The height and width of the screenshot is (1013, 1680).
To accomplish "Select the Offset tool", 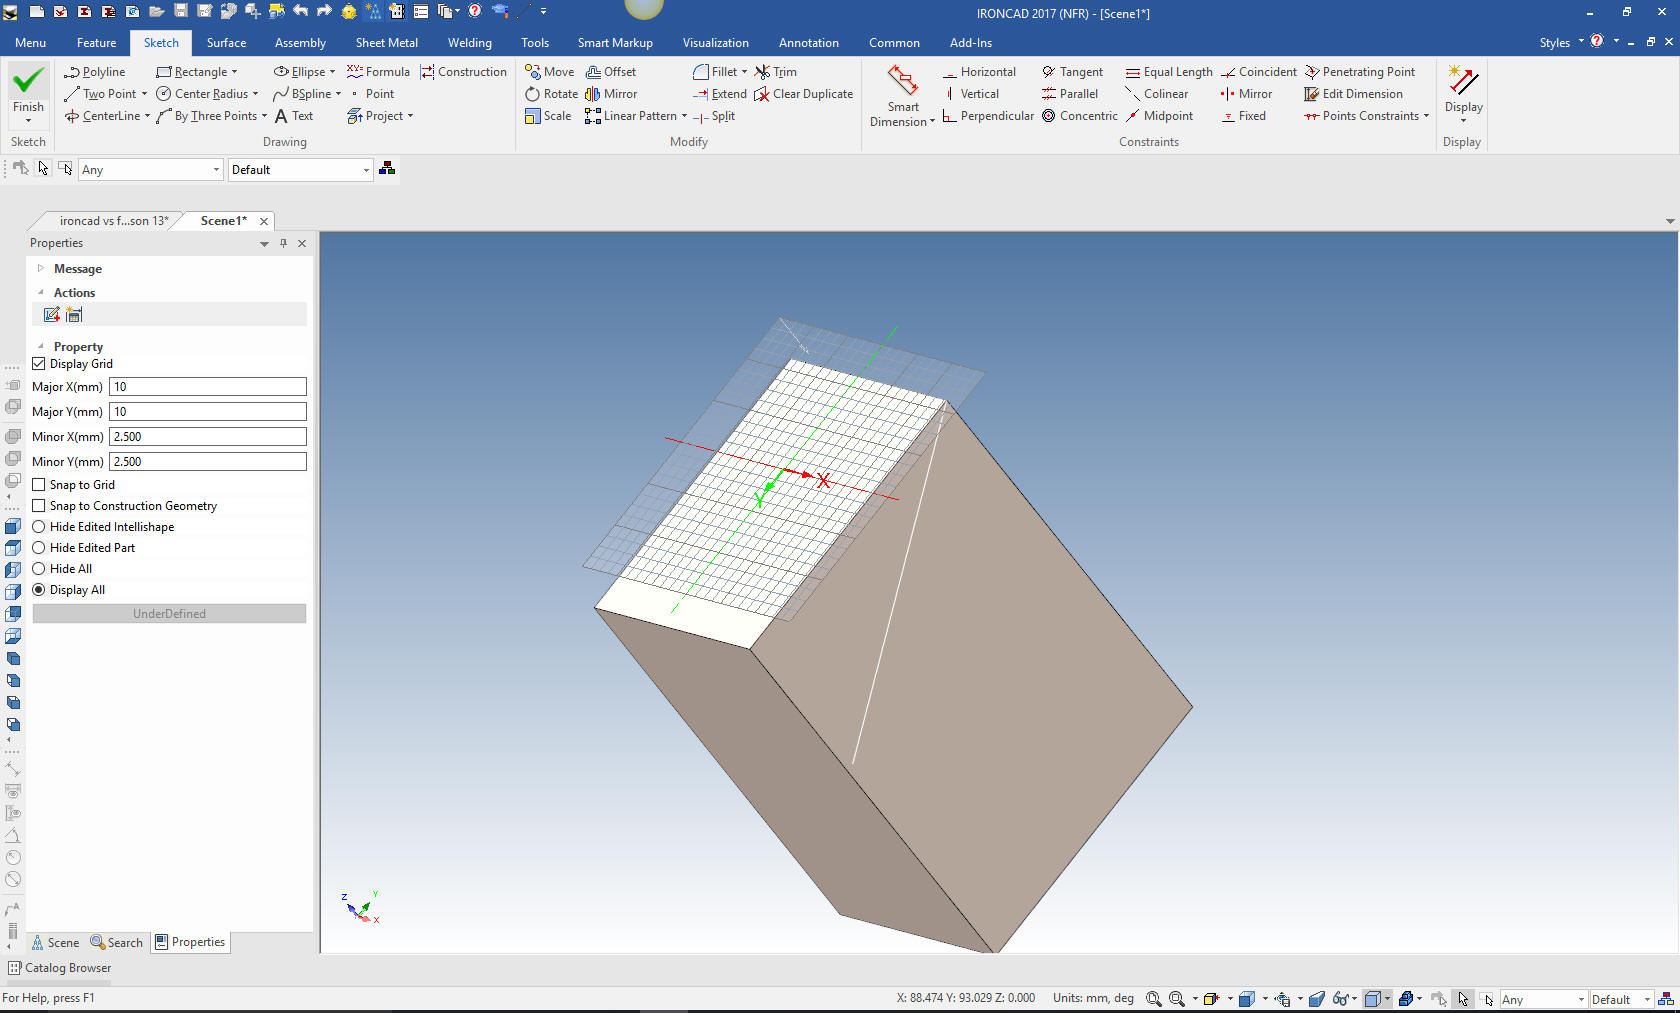I will click(610, 72).
